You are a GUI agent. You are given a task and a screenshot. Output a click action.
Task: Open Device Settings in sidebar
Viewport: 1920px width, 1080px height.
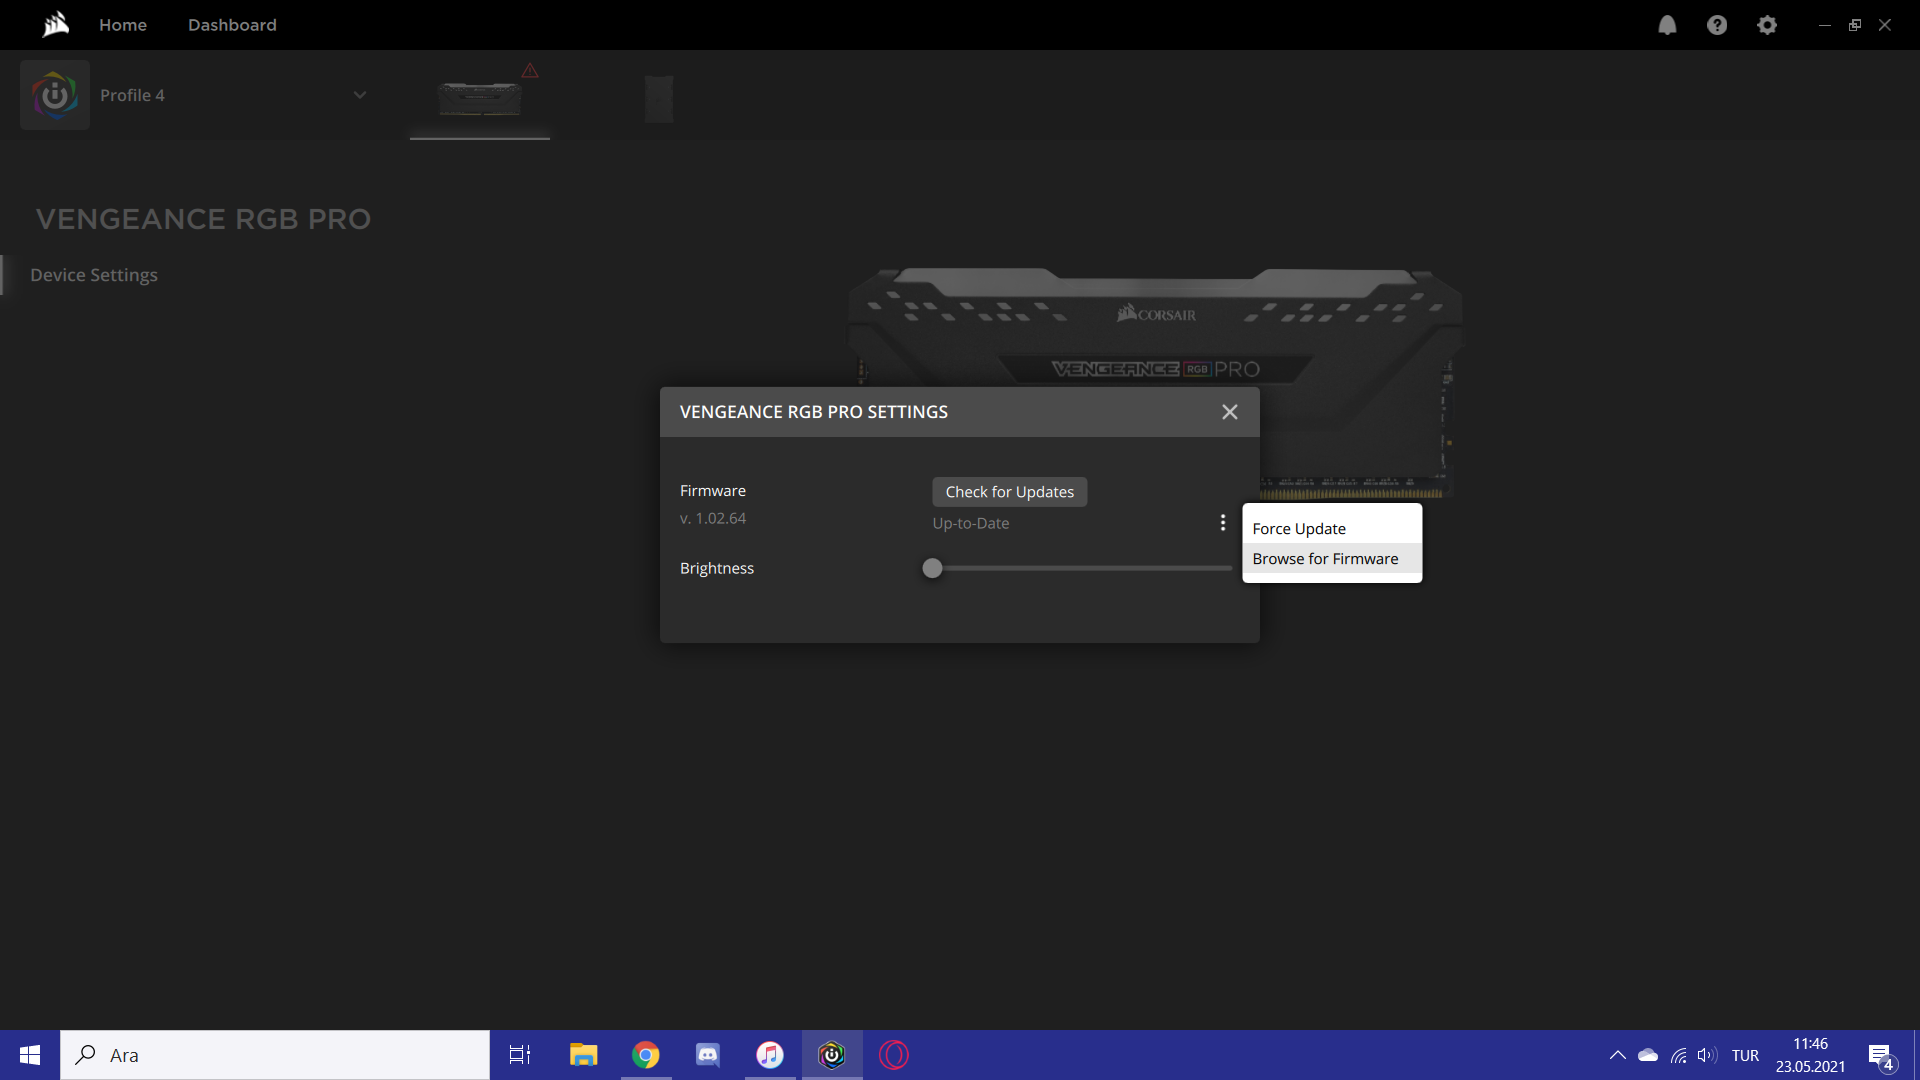click(x=94, y=275)
